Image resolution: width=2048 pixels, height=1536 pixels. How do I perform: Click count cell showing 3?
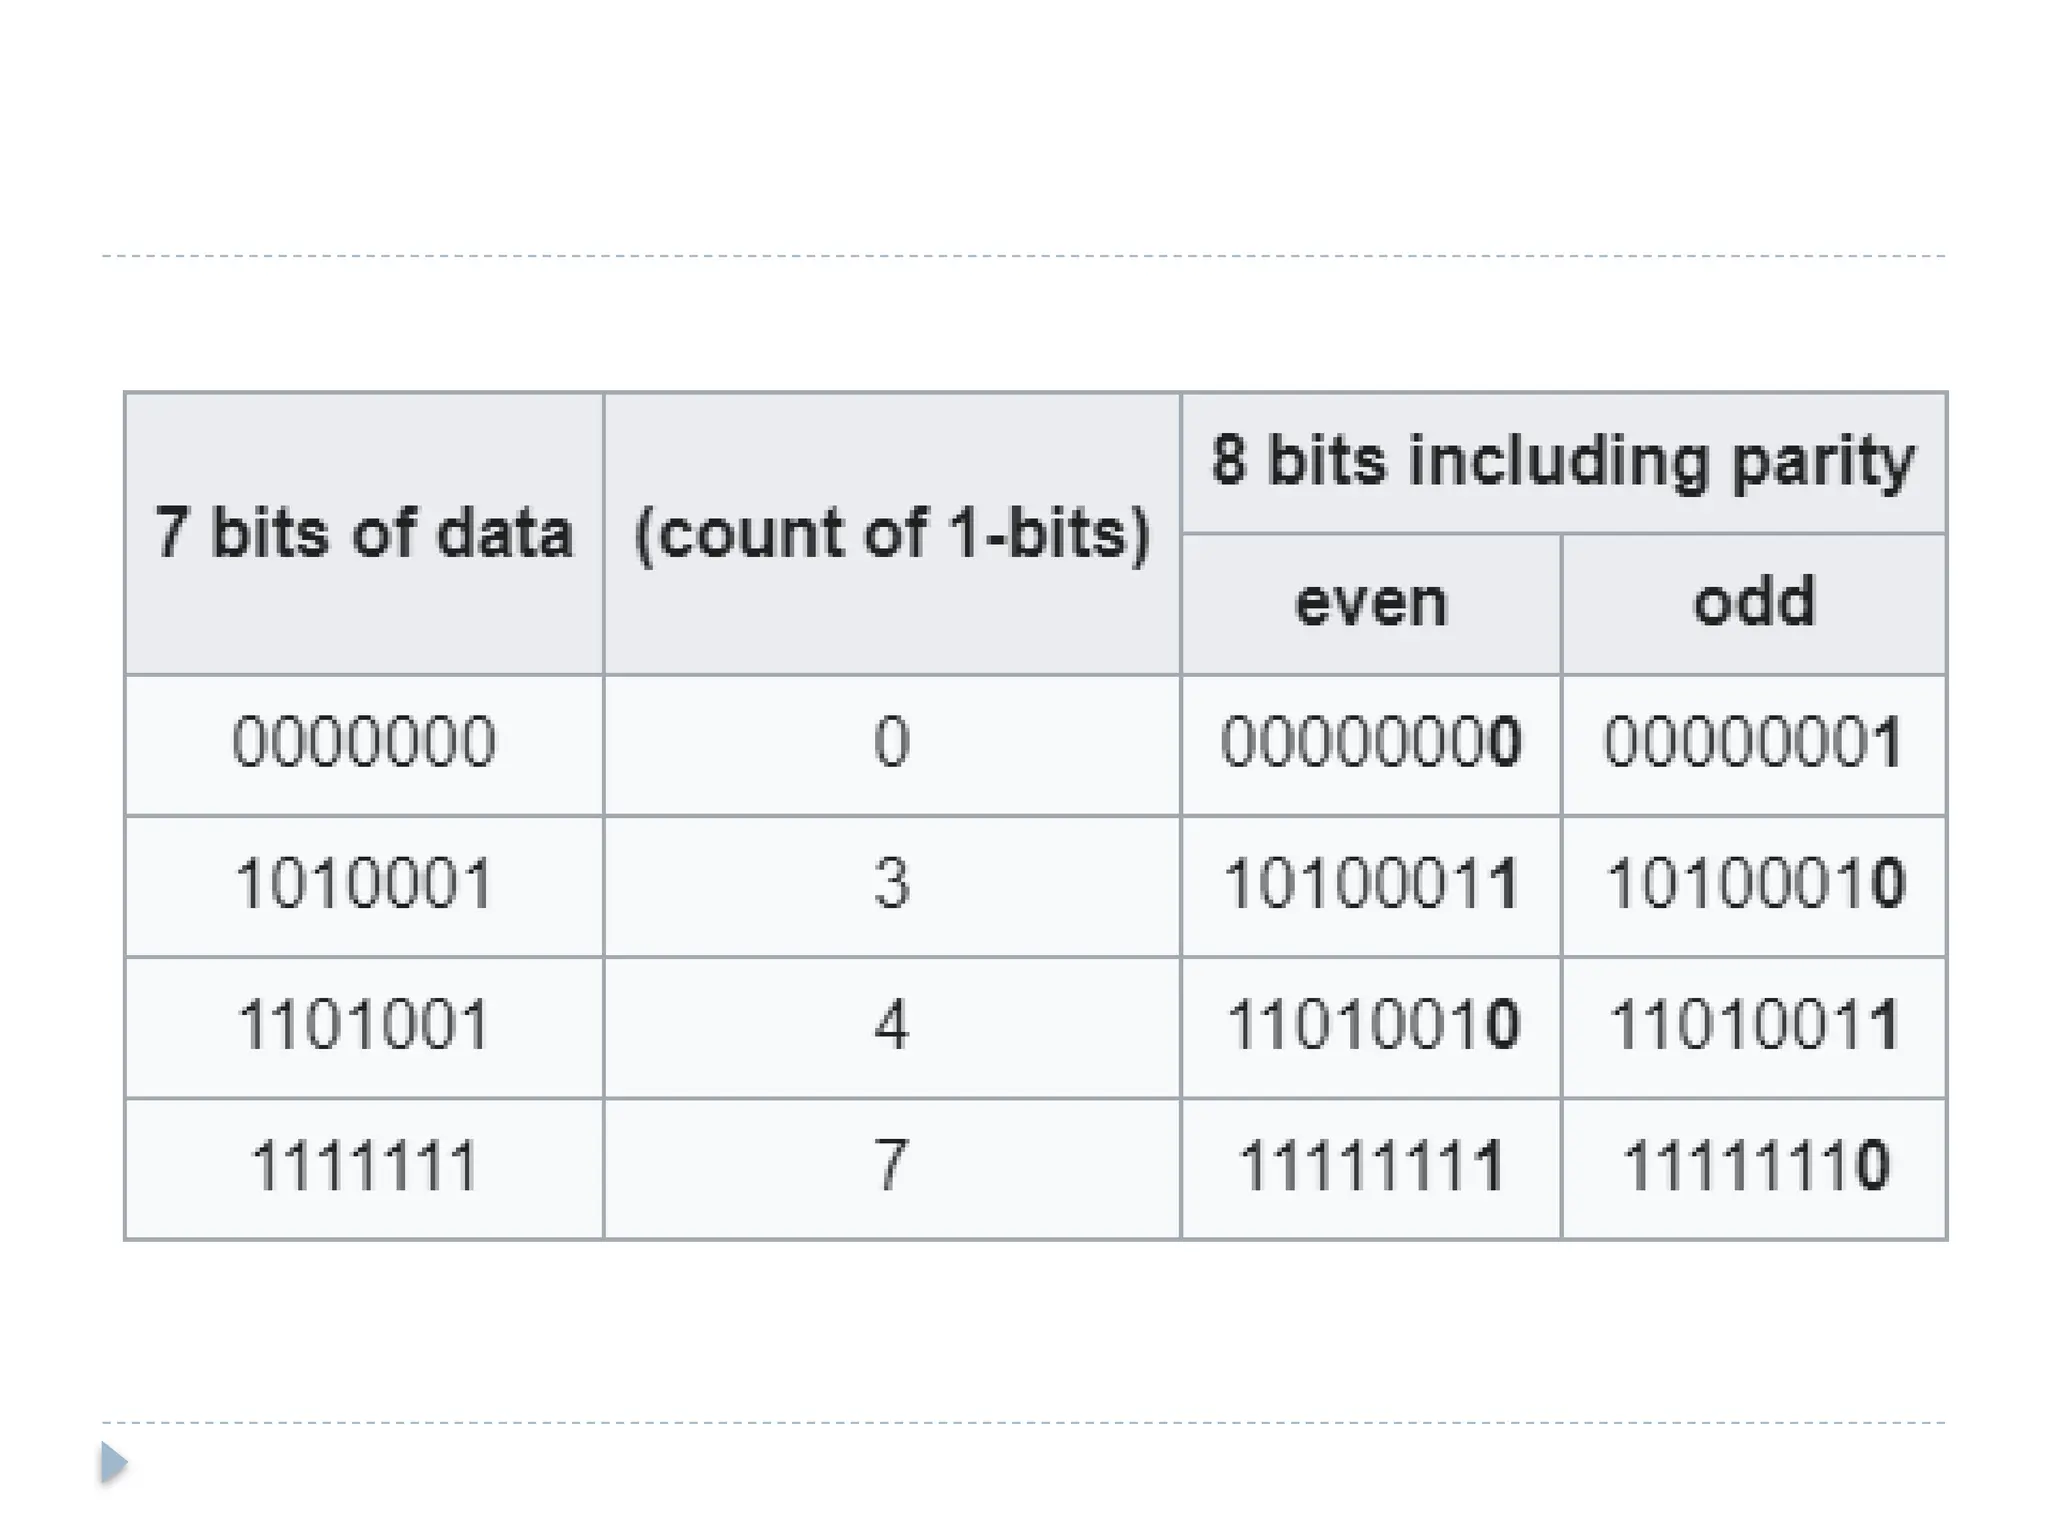pyautogui.click(x=891, y=885)
